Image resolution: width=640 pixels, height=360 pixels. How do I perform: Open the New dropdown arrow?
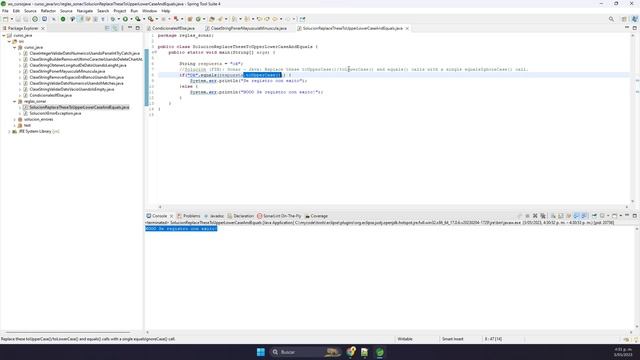coord(11,19)
